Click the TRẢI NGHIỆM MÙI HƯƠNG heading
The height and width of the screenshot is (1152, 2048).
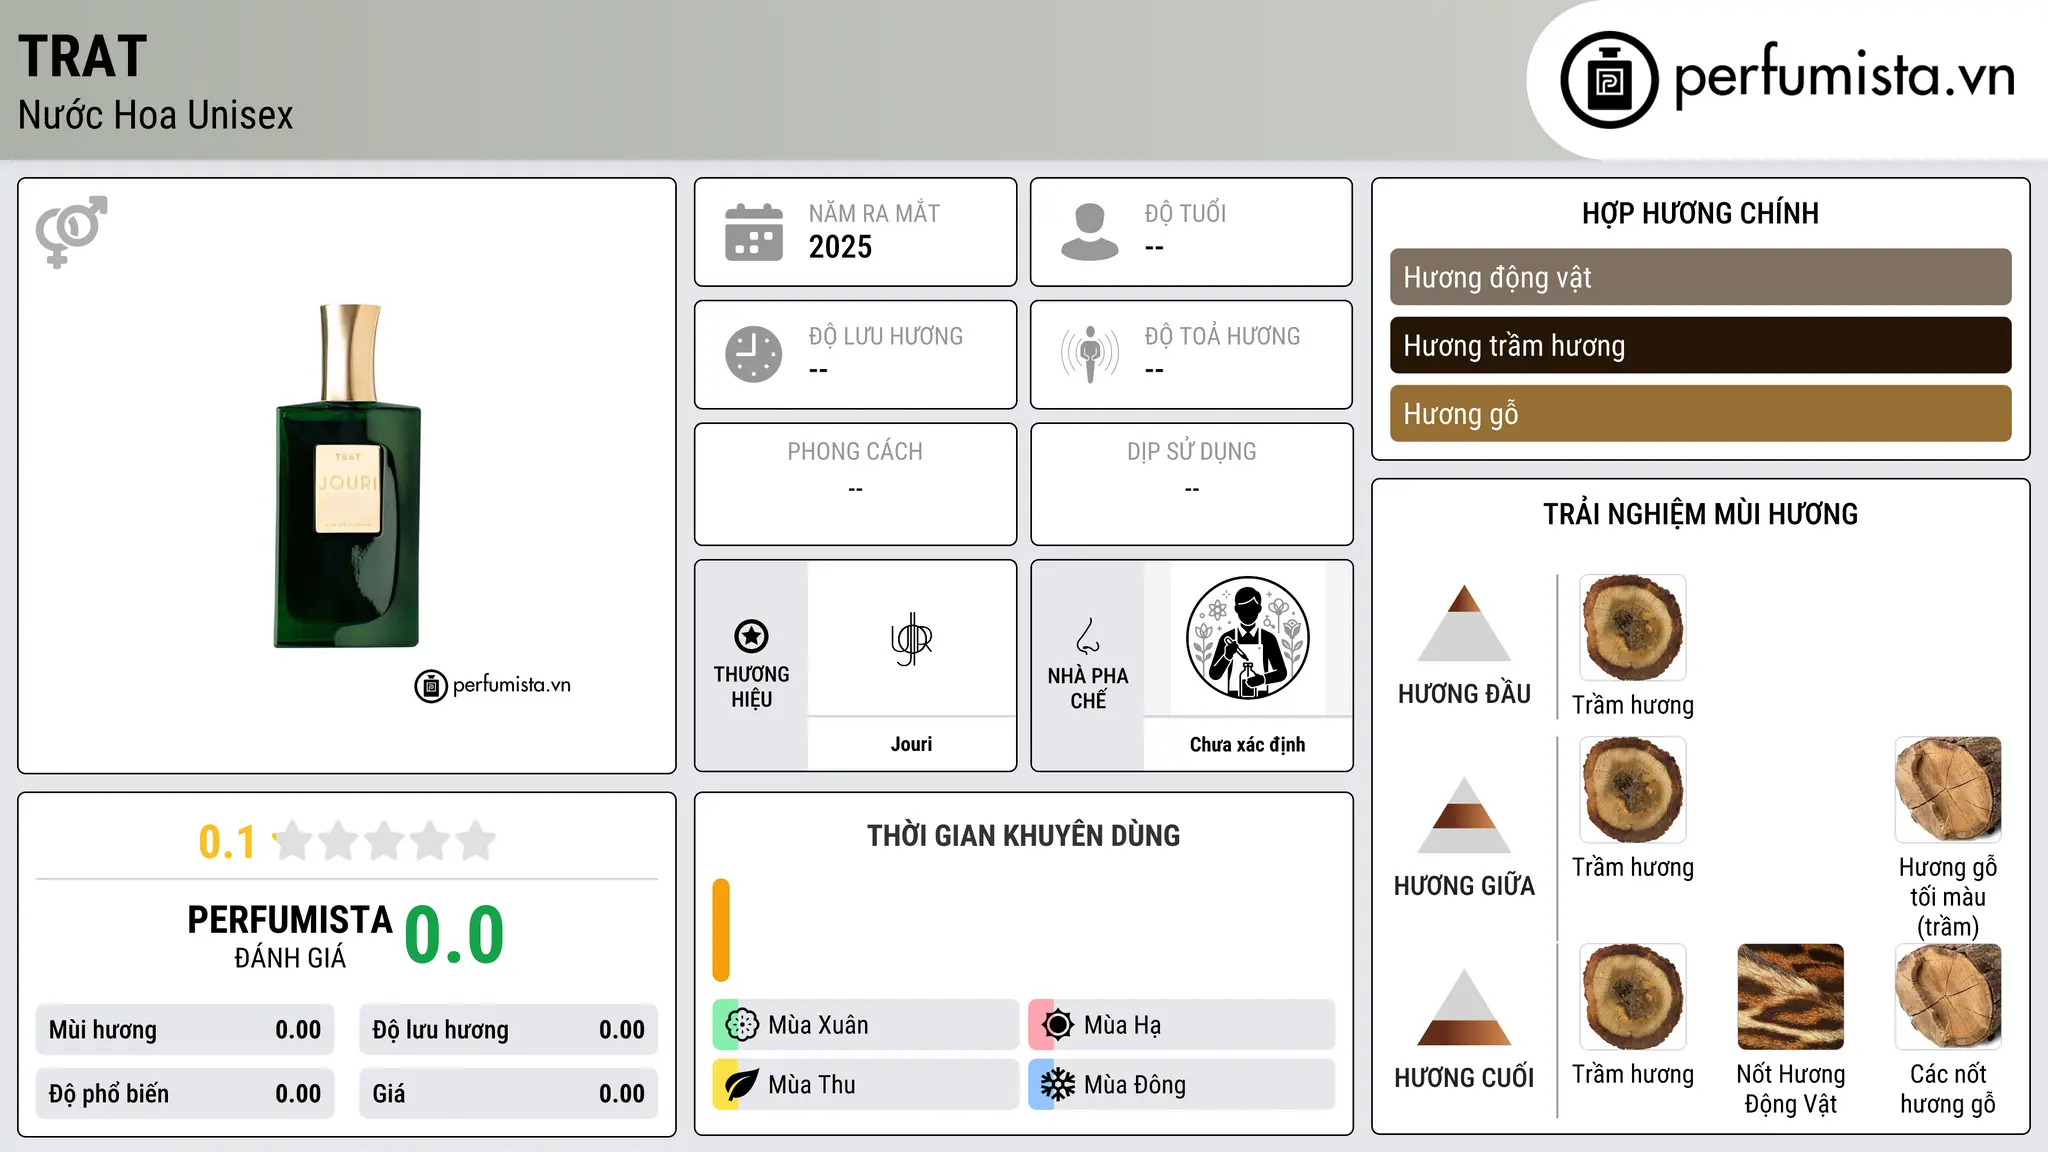(x=1700, y=514)
